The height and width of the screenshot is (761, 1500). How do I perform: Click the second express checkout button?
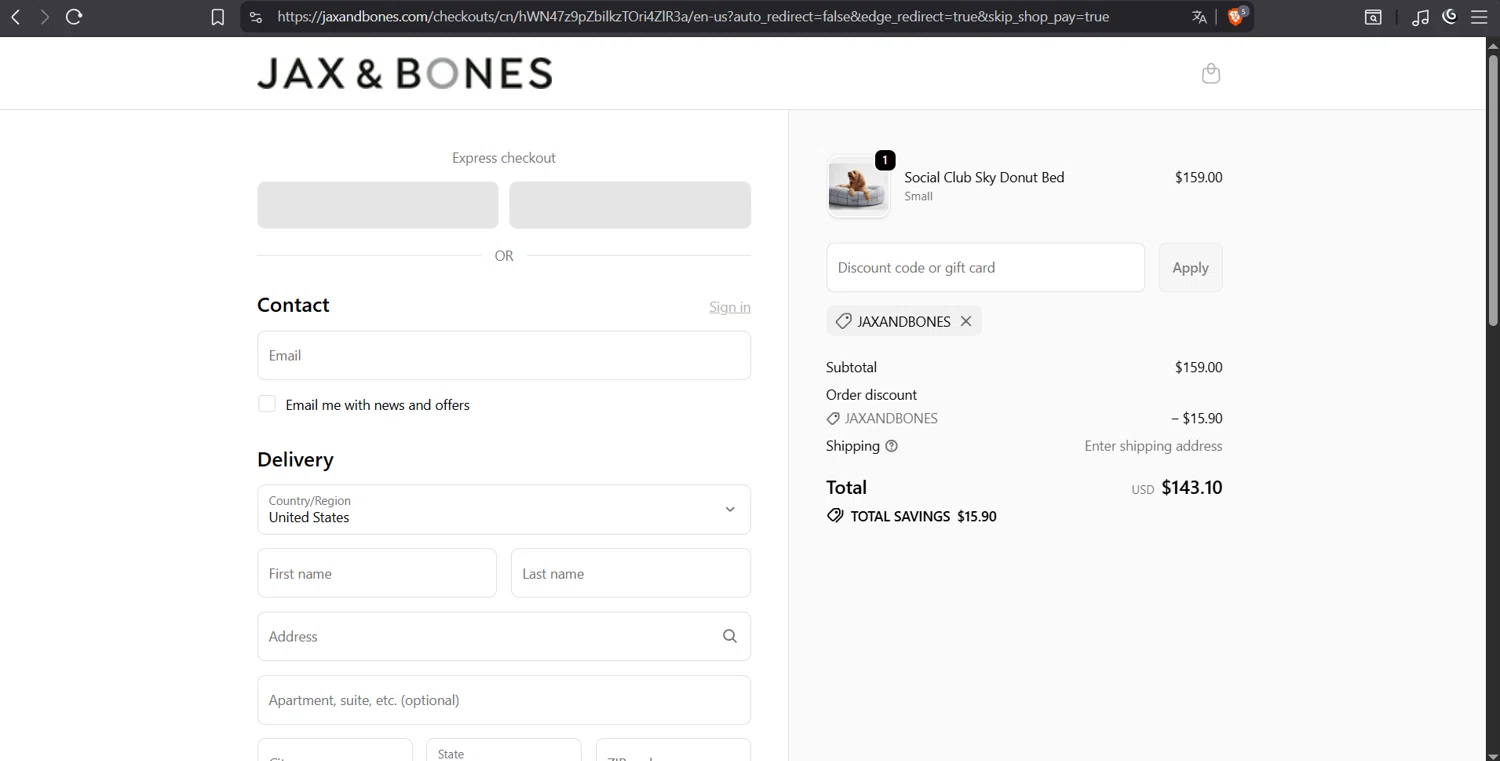tap(630, 205)
